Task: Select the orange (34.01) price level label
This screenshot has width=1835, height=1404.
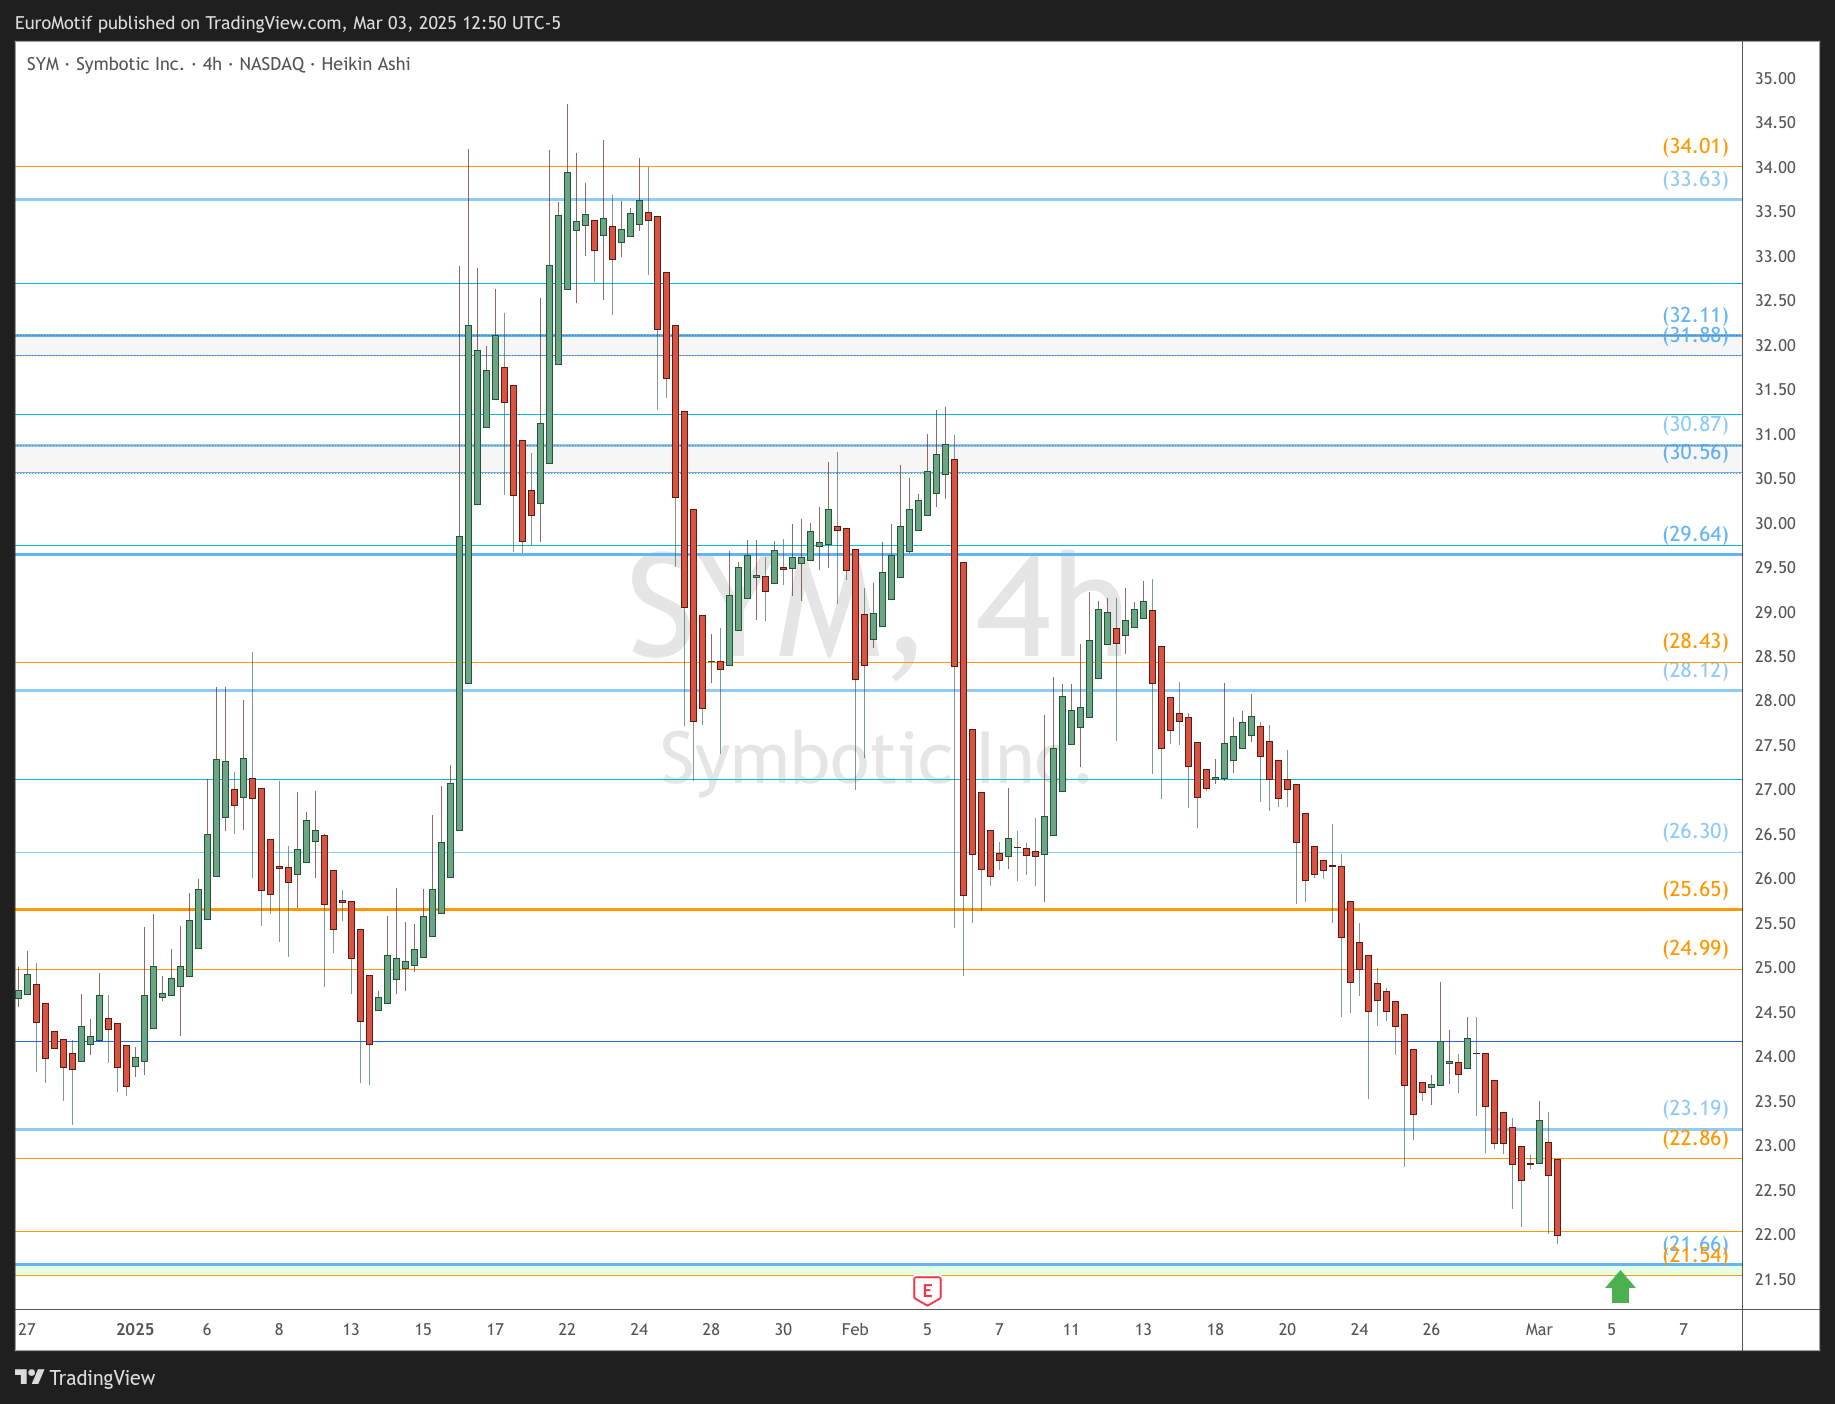Action: [x=1695, y=146]
